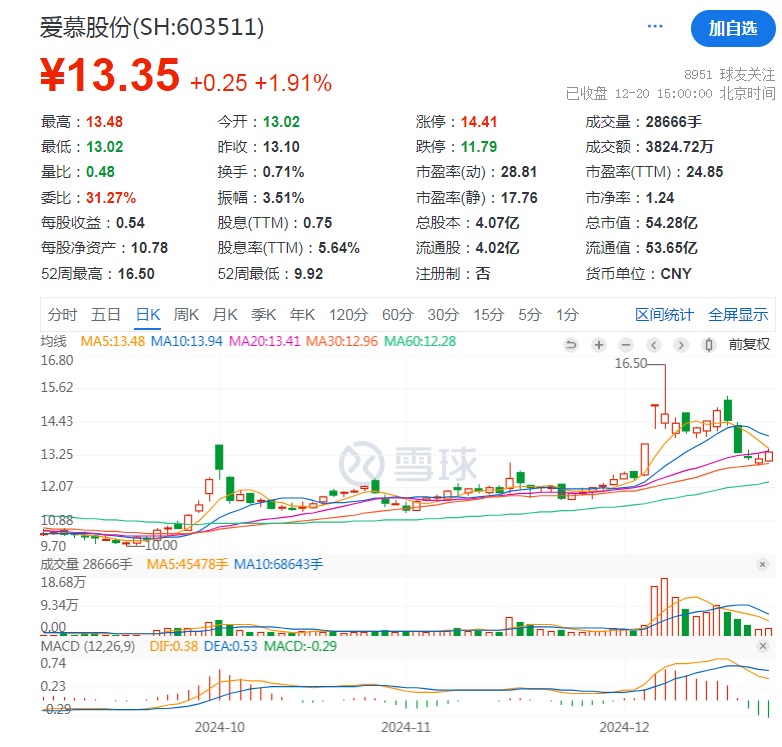The image size is (782, 747).
Task: Switch to 5分 interval tab
Action: click(x=530, y=315)
